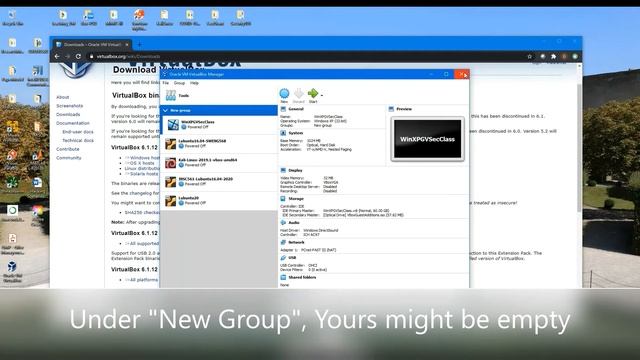Screen dimensions: 640x360
Task: Open the End-user docs sidebar link
Action: point(78,132)
